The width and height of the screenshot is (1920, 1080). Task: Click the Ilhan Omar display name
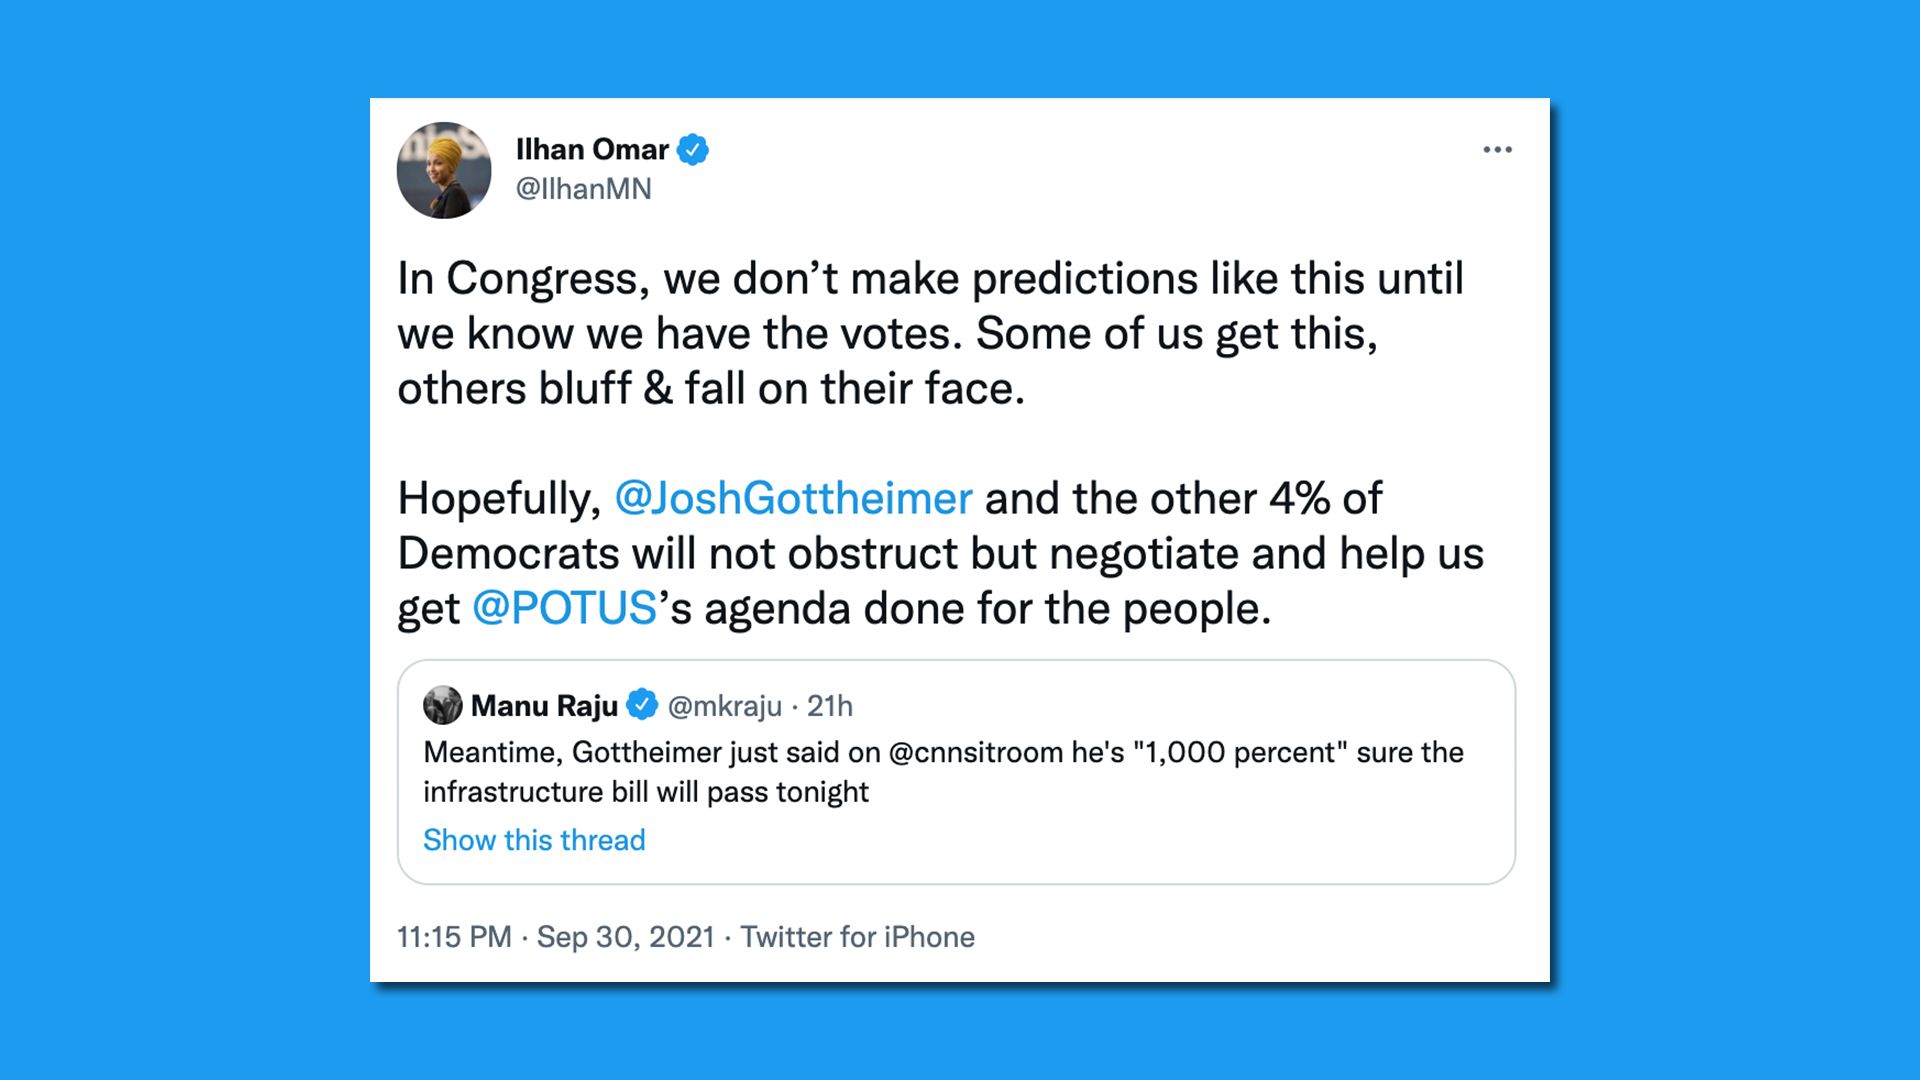[x=592, y=150]
